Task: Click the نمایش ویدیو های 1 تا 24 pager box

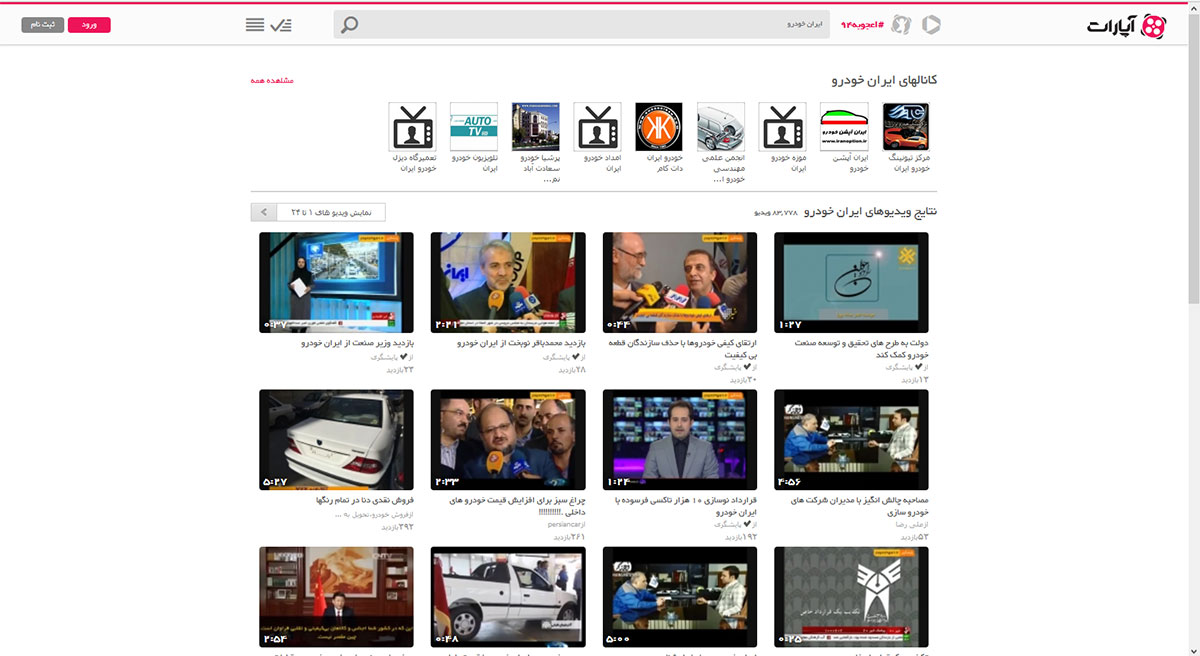Action: pyautogui.click(x=330, y=212)
